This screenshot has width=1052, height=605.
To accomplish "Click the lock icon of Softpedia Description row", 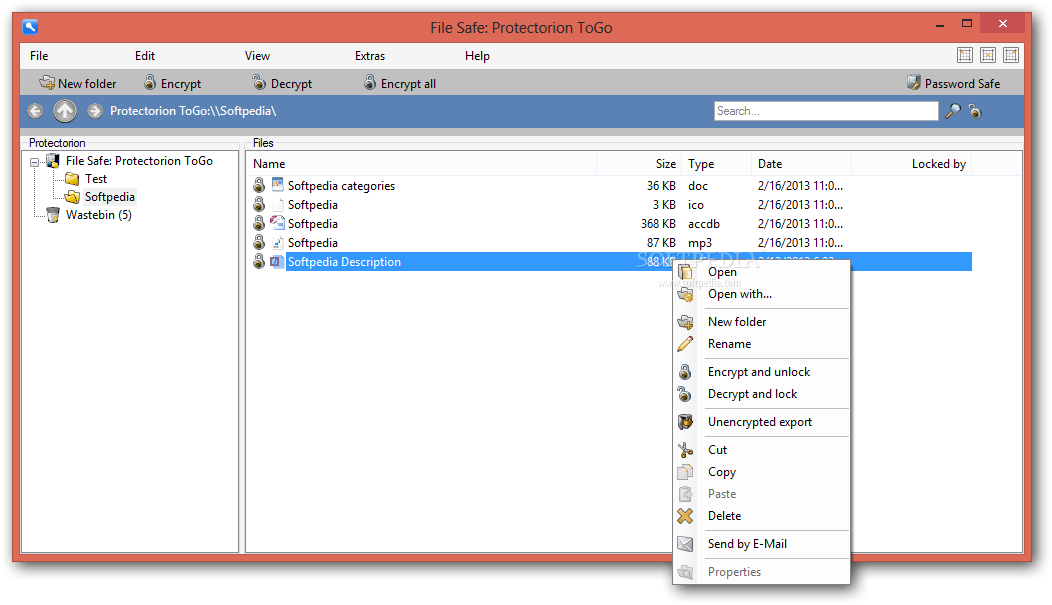I will click(259, 261).
